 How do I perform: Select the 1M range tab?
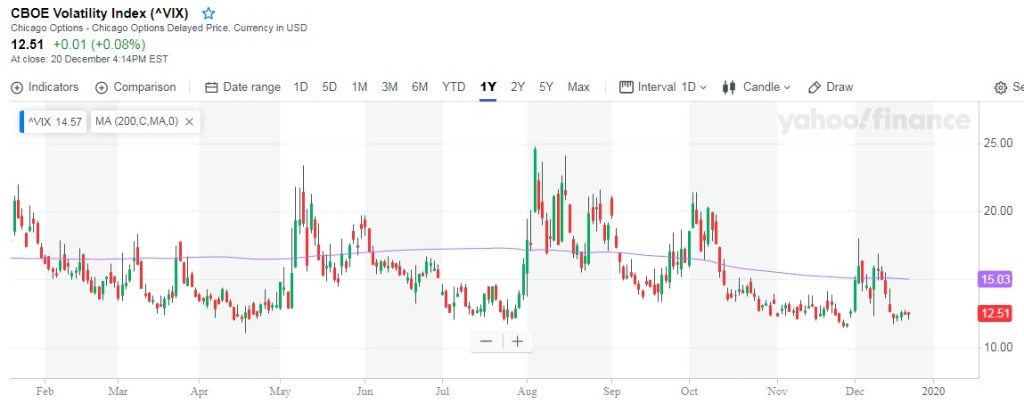359,87
